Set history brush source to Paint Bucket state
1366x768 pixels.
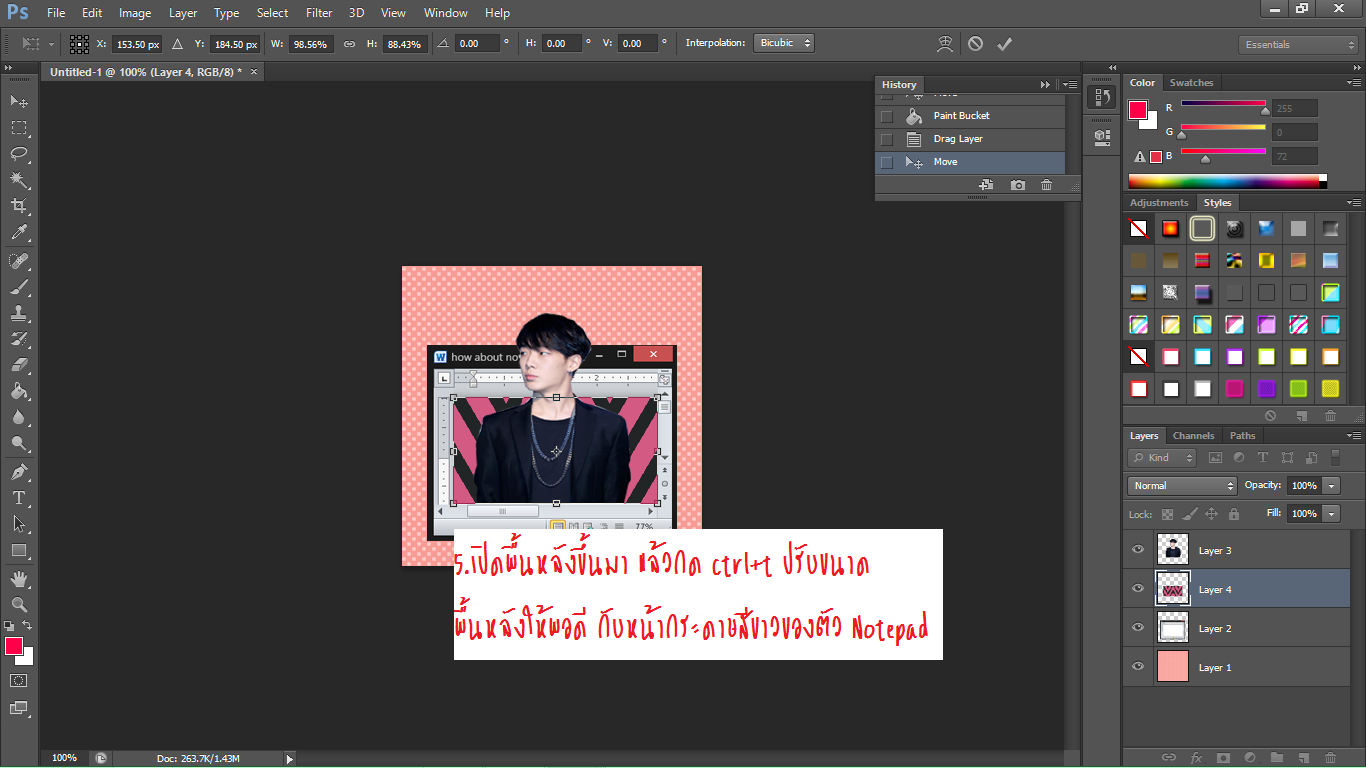[x=886, y=116]
